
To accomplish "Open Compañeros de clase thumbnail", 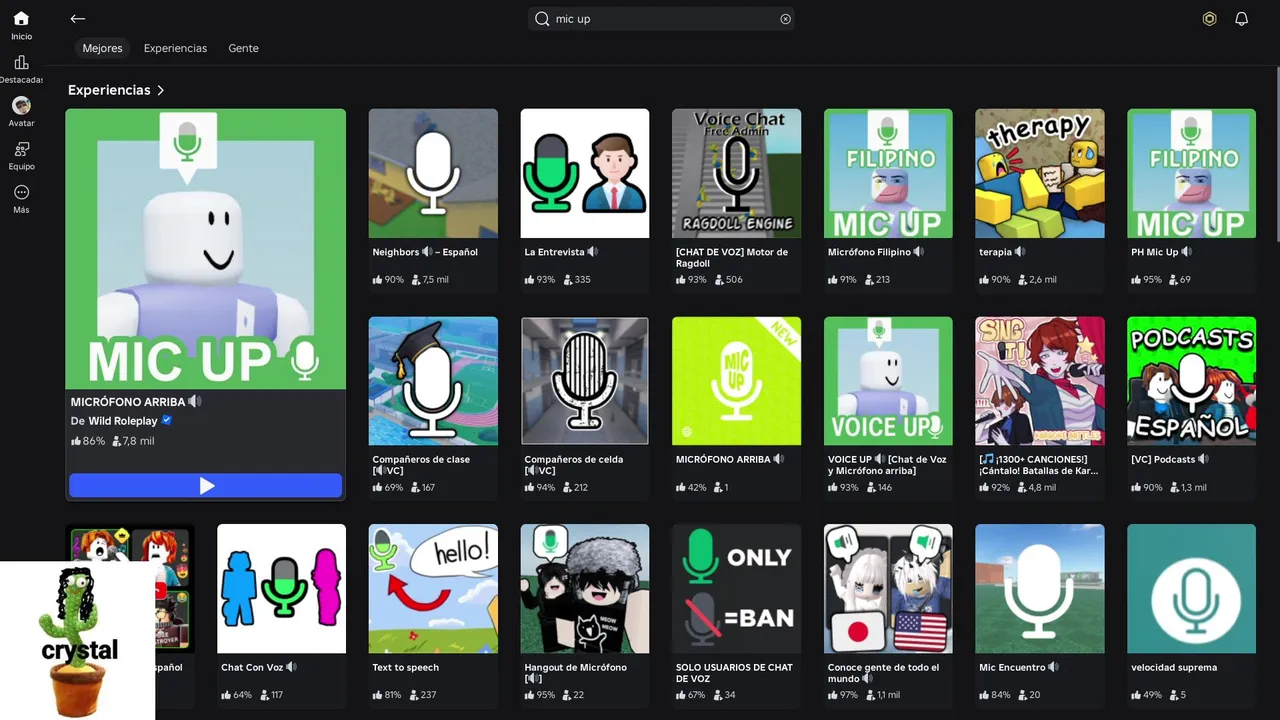I will point(433,381).
